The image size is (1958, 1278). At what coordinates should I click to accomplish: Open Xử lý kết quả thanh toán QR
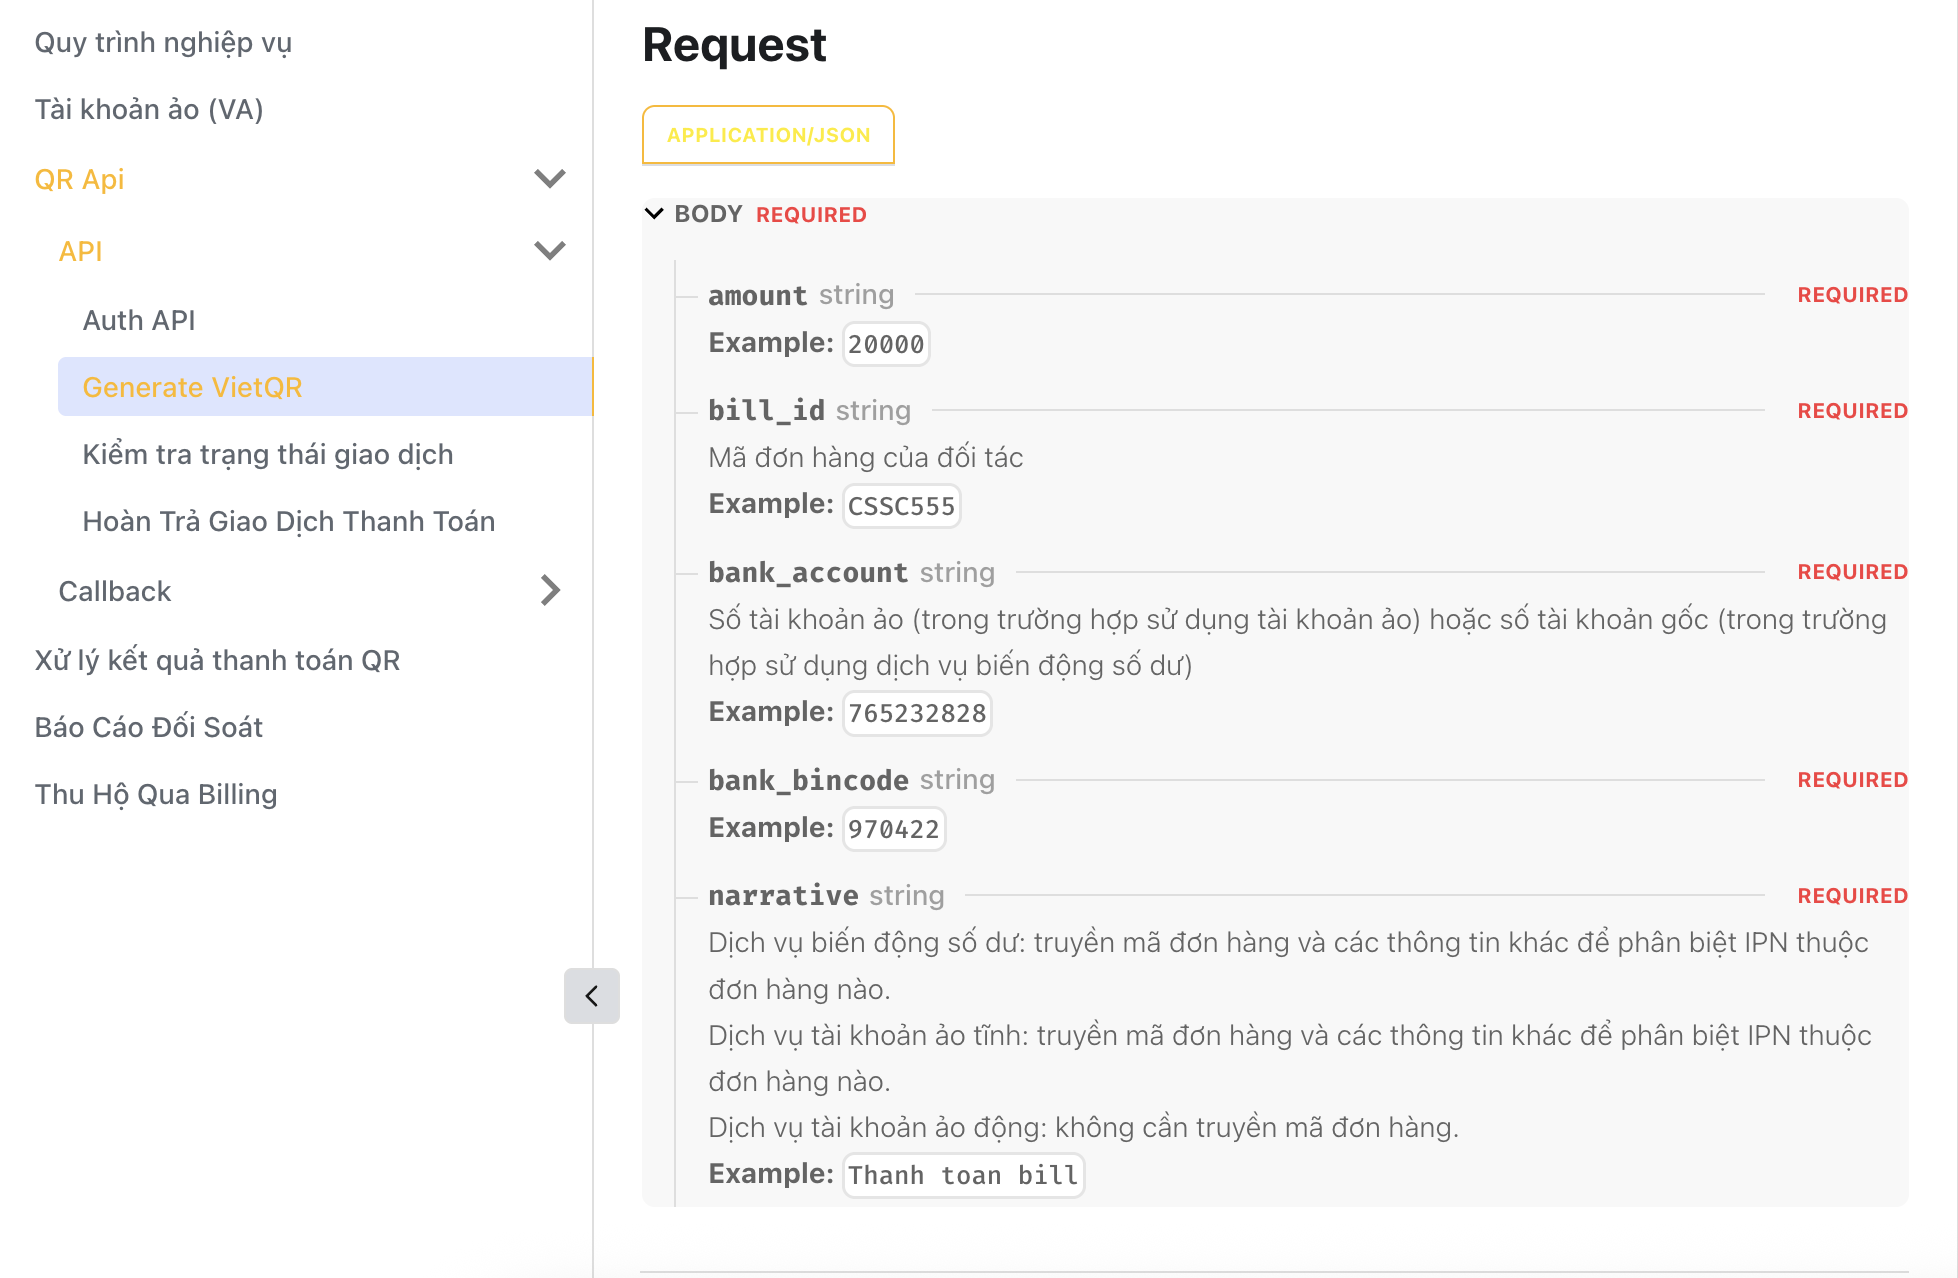coord(217,660)
